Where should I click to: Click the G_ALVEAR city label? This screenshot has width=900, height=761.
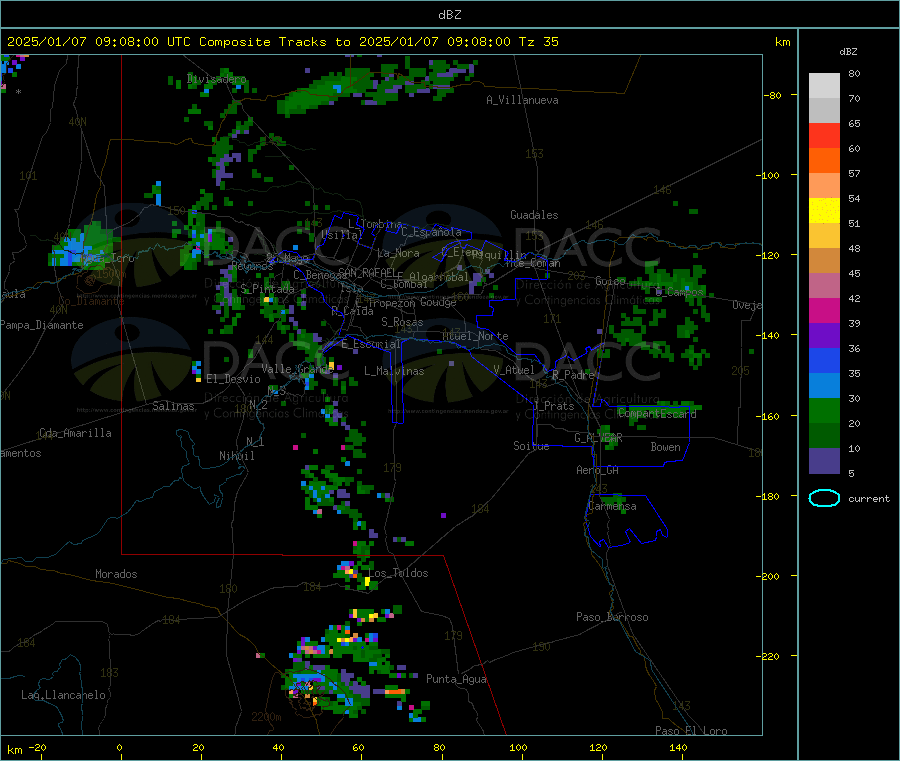click(598, 438)
